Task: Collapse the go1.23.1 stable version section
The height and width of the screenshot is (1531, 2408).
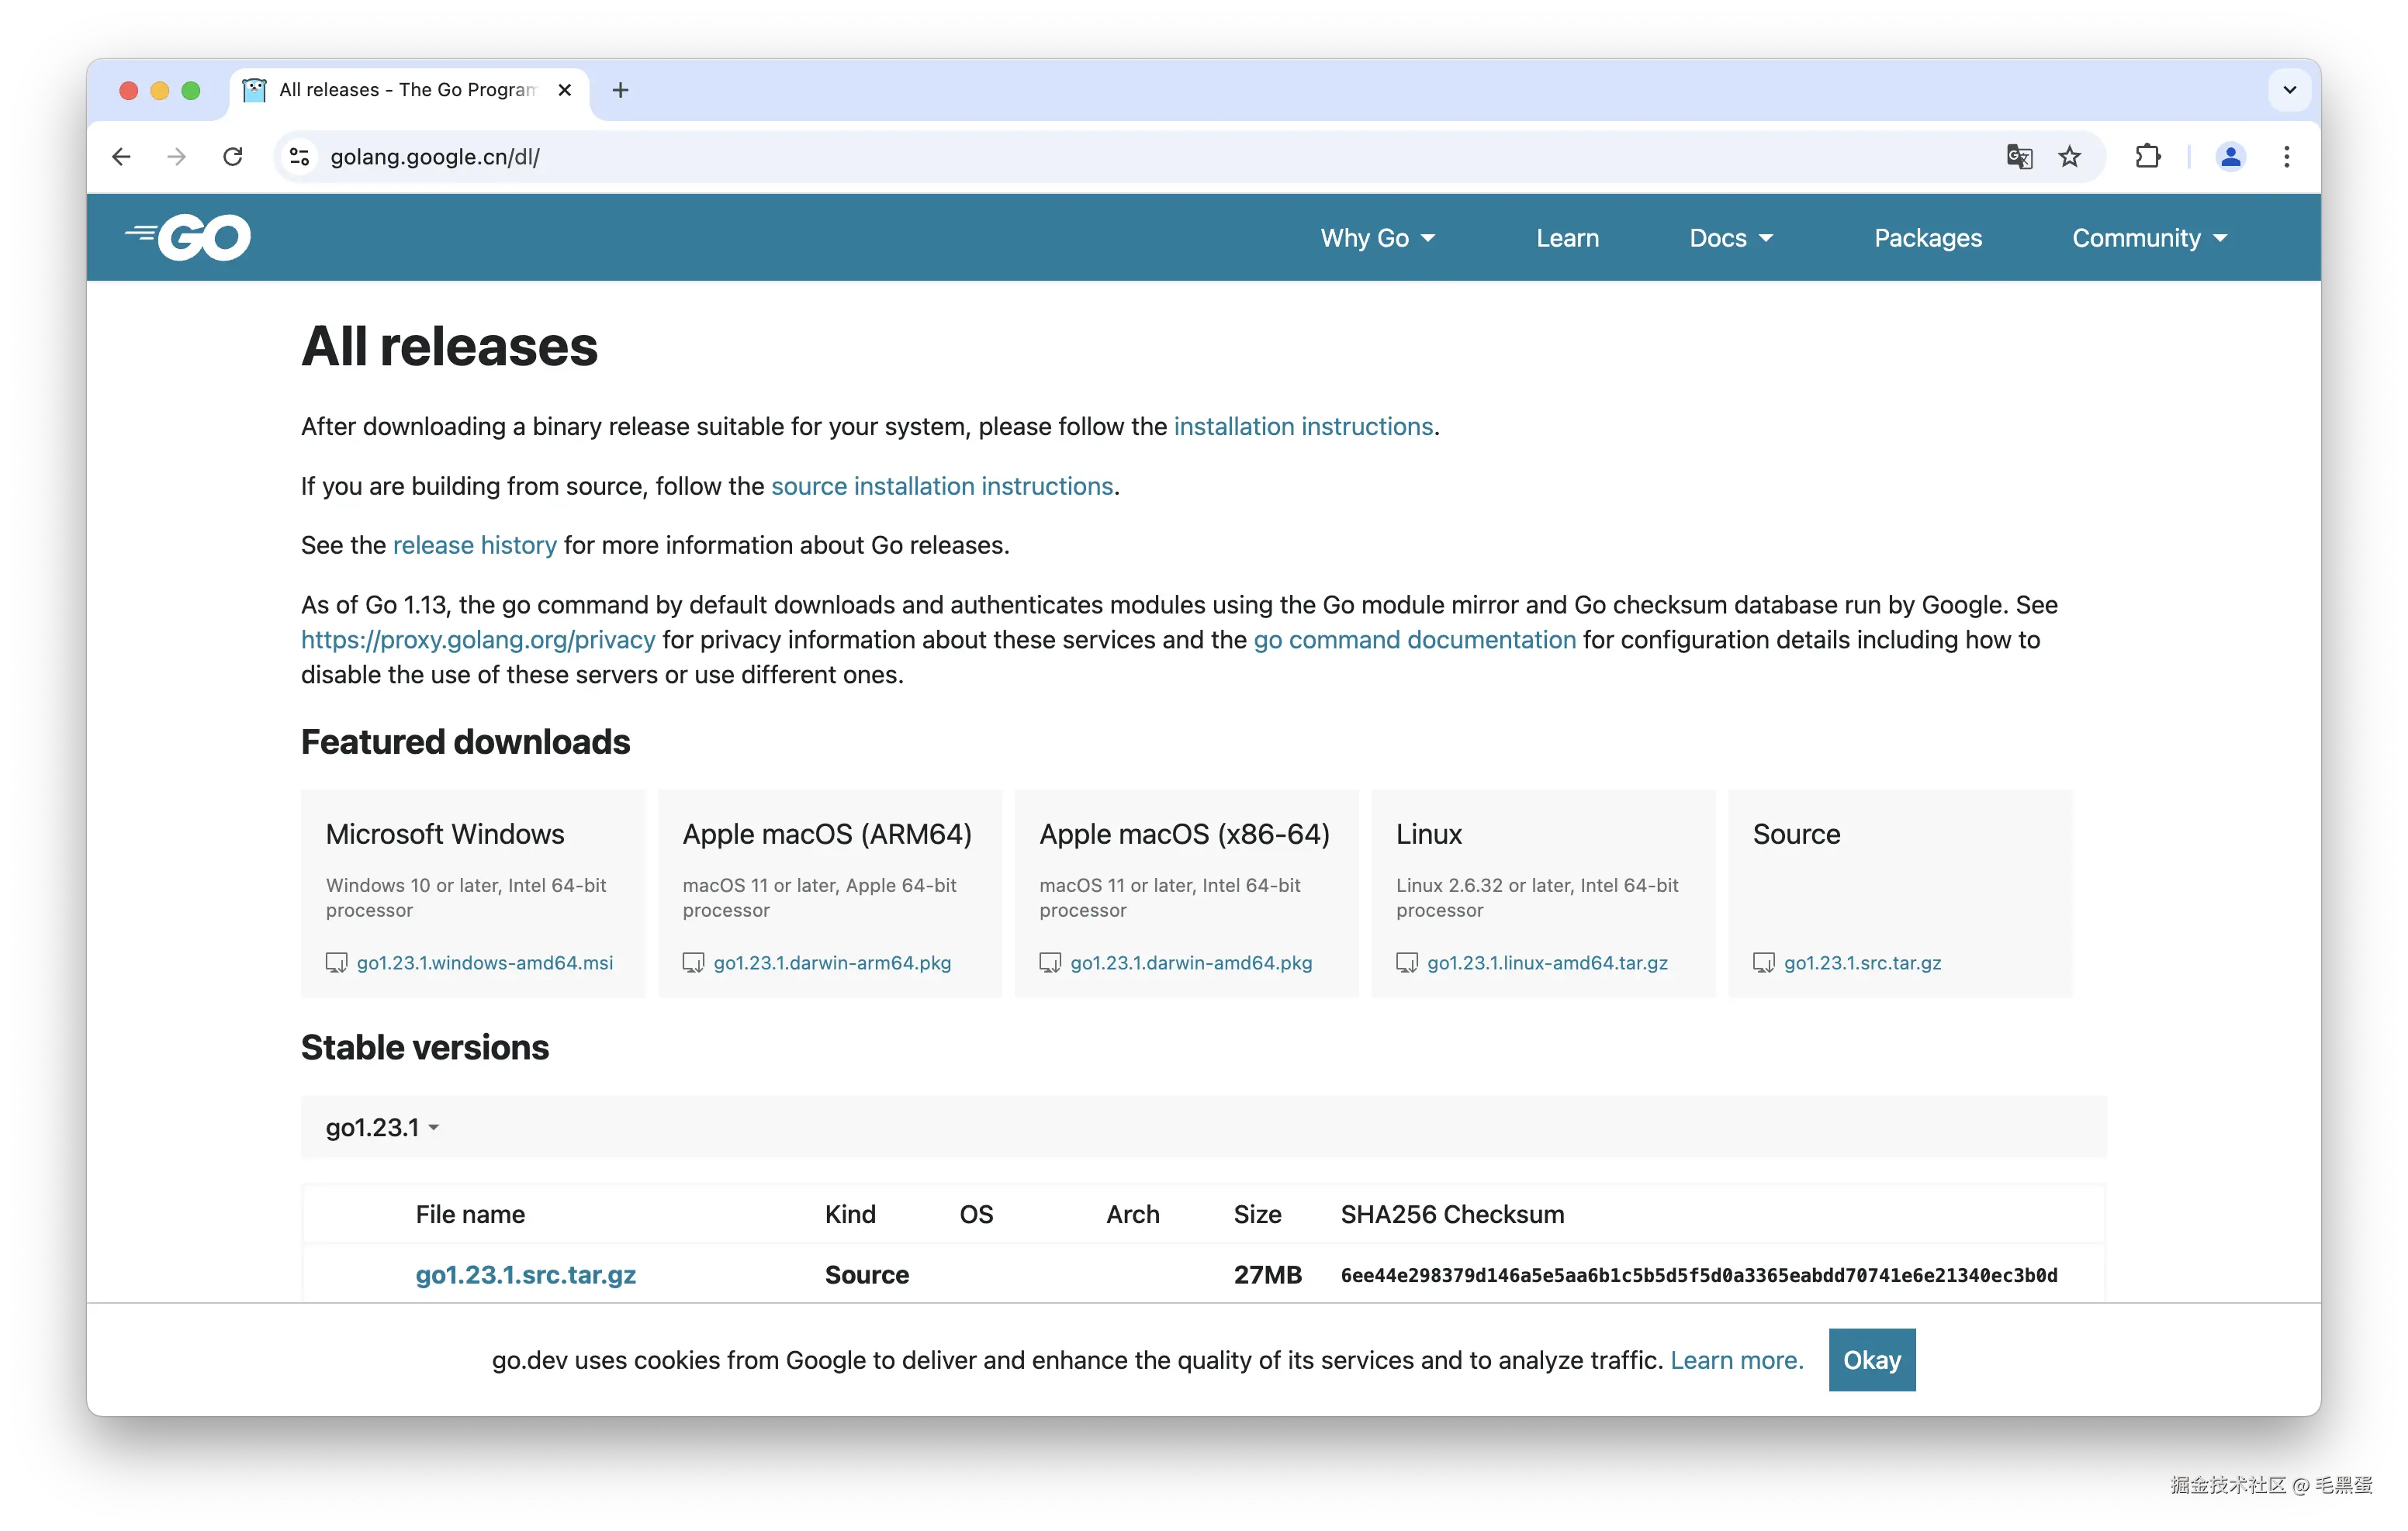Action: (382, 1127)
